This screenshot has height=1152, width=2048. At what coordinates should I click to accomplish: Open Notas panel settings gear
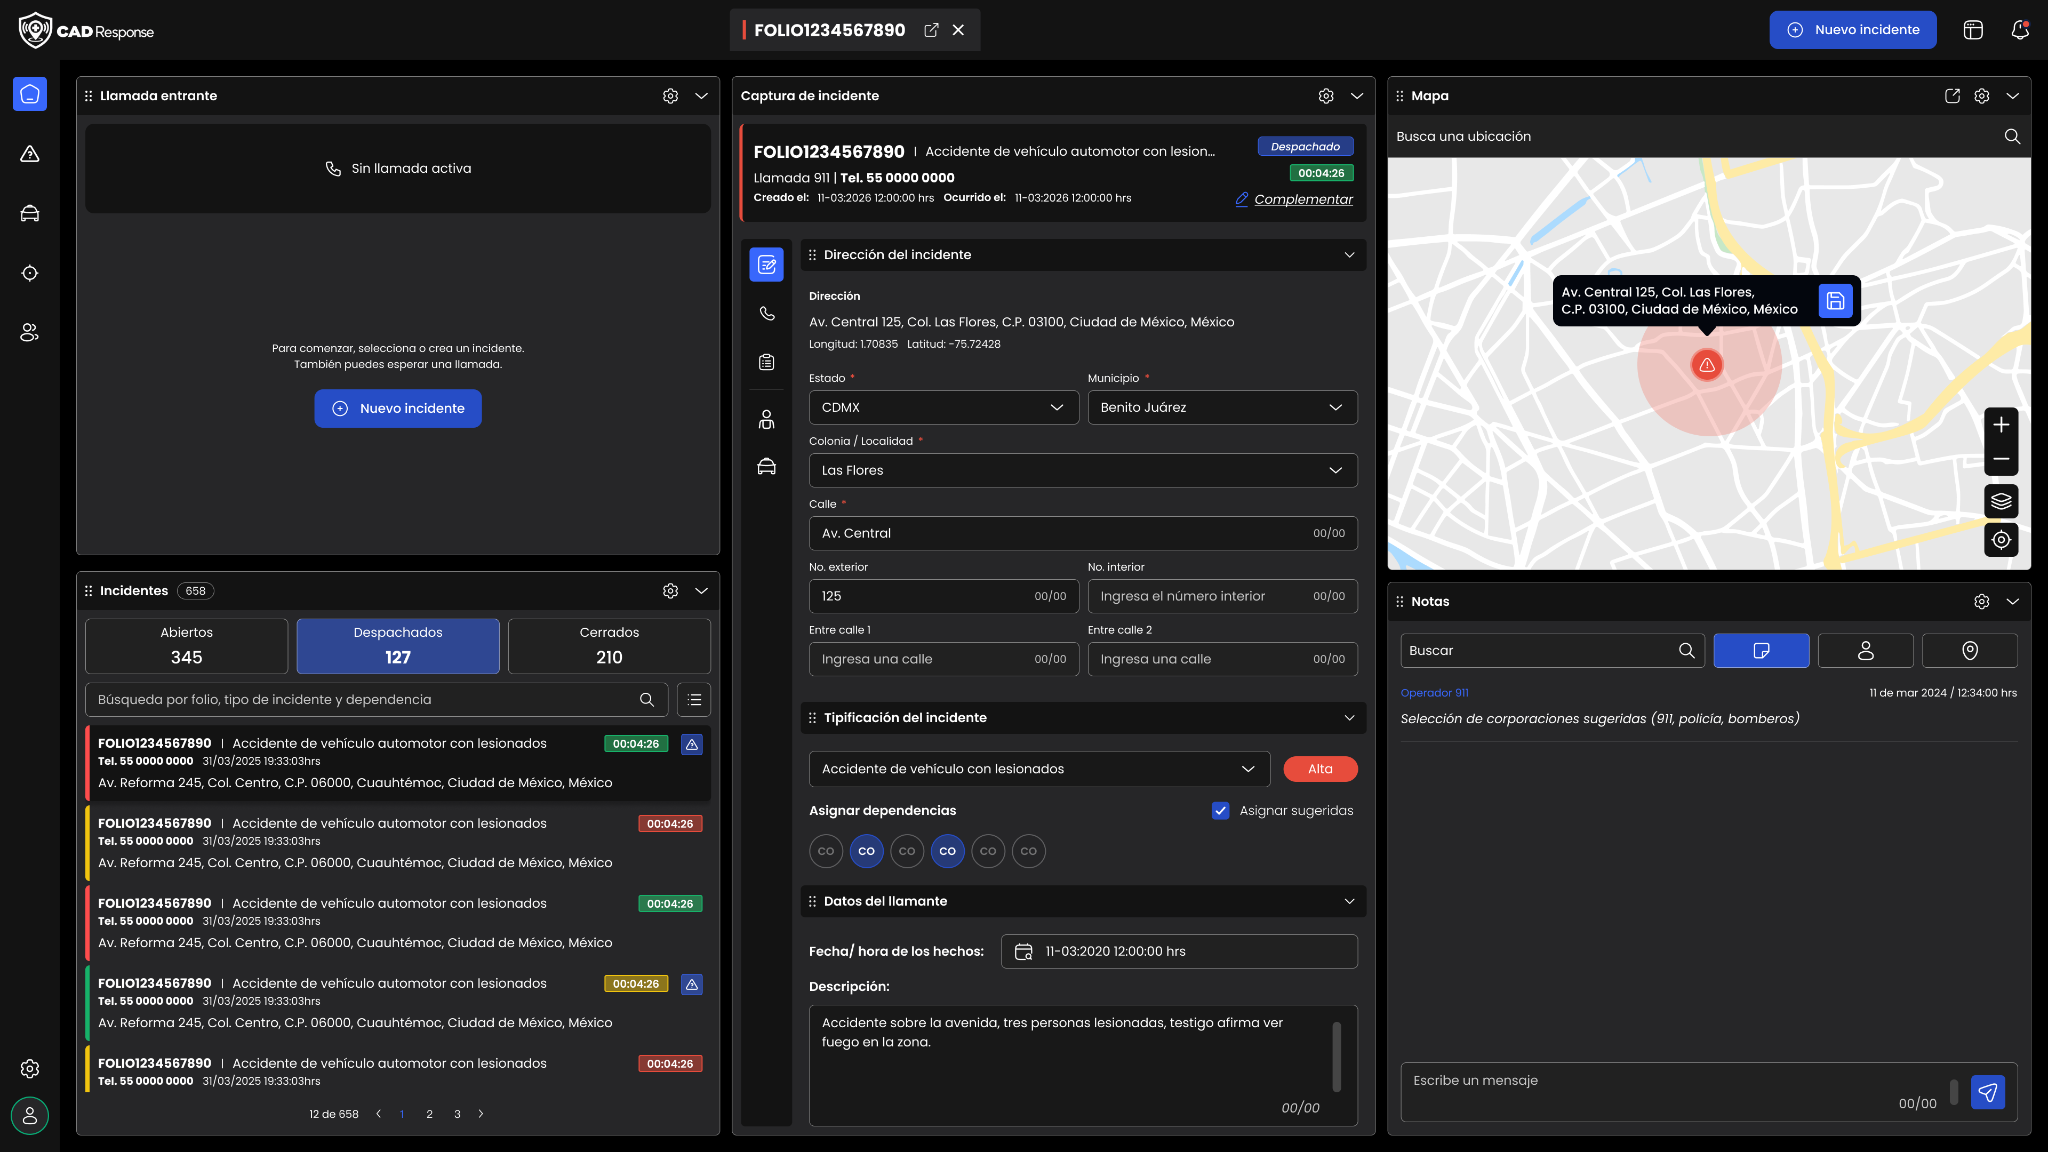pos(1982,601)
